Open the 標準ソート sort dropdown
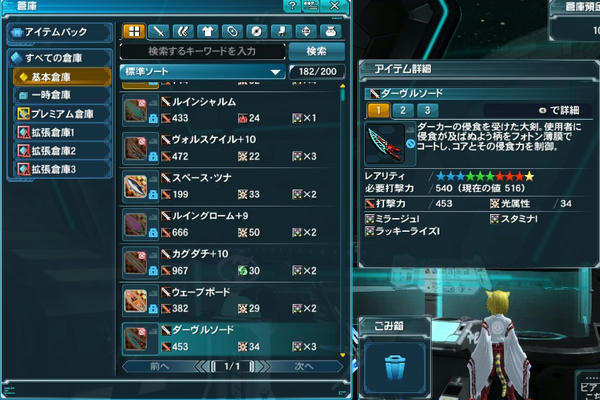The height and width of the screenshot is (400, 600). [x=203, y=72]
